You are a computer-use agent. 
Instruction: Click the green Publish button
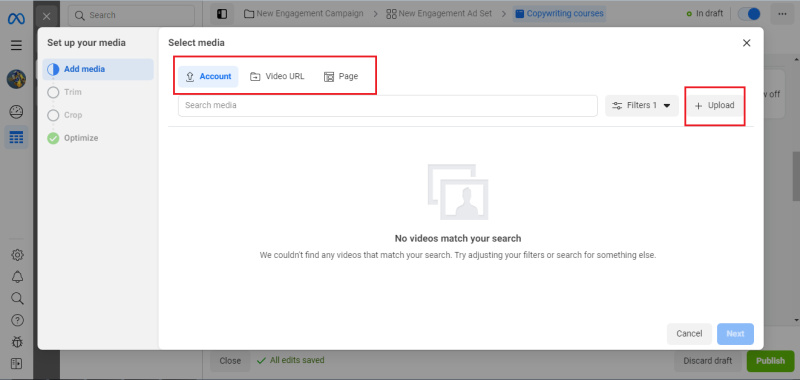[770, 361]
